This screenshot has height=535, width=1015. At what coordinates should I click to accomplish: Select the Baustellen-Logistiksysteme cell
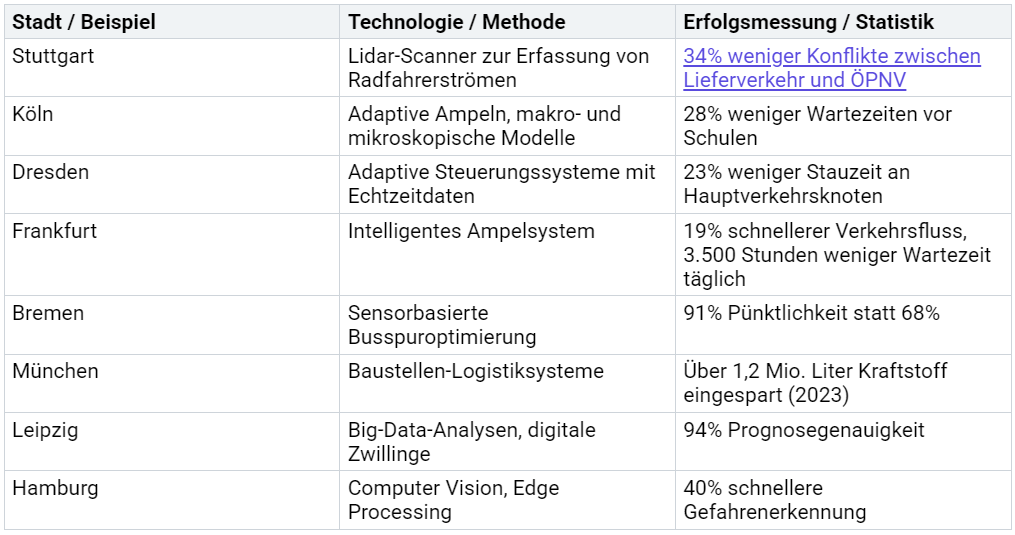click(476, 371)
